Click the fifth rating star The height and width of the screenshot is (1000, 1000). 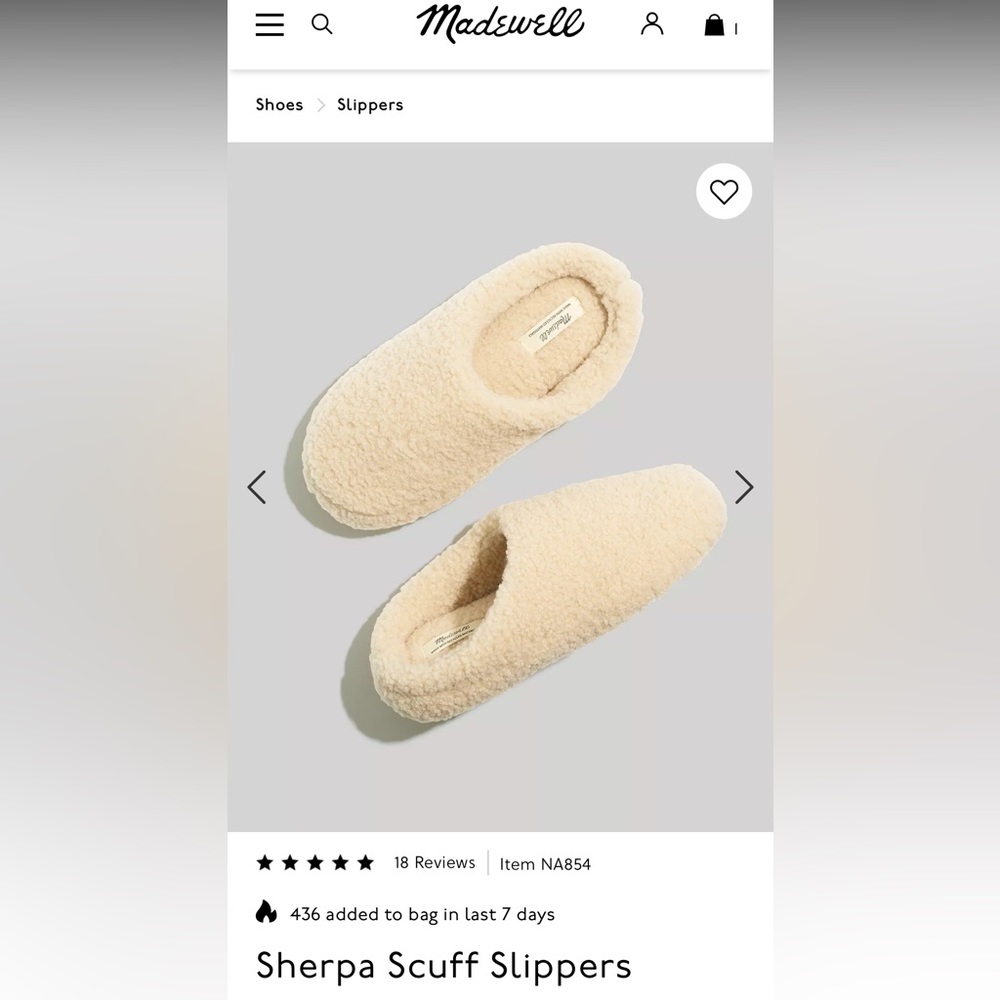366,861
